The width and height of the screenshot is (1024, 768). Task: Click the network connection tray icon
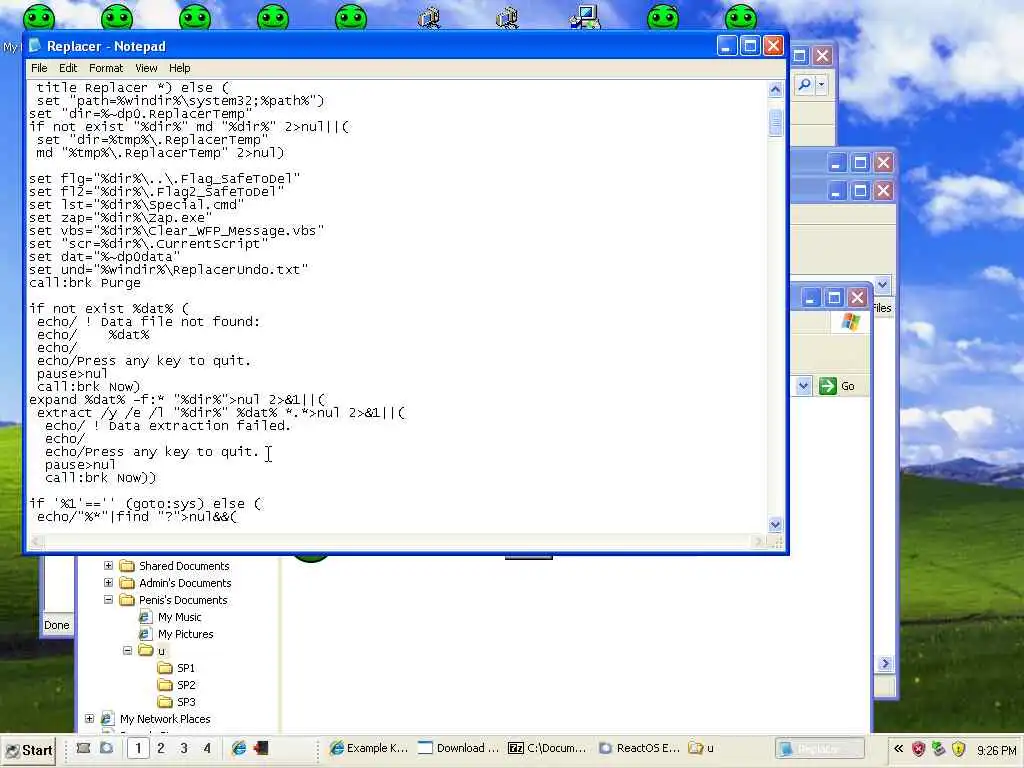pyautogui.click(x=938, y=749)
